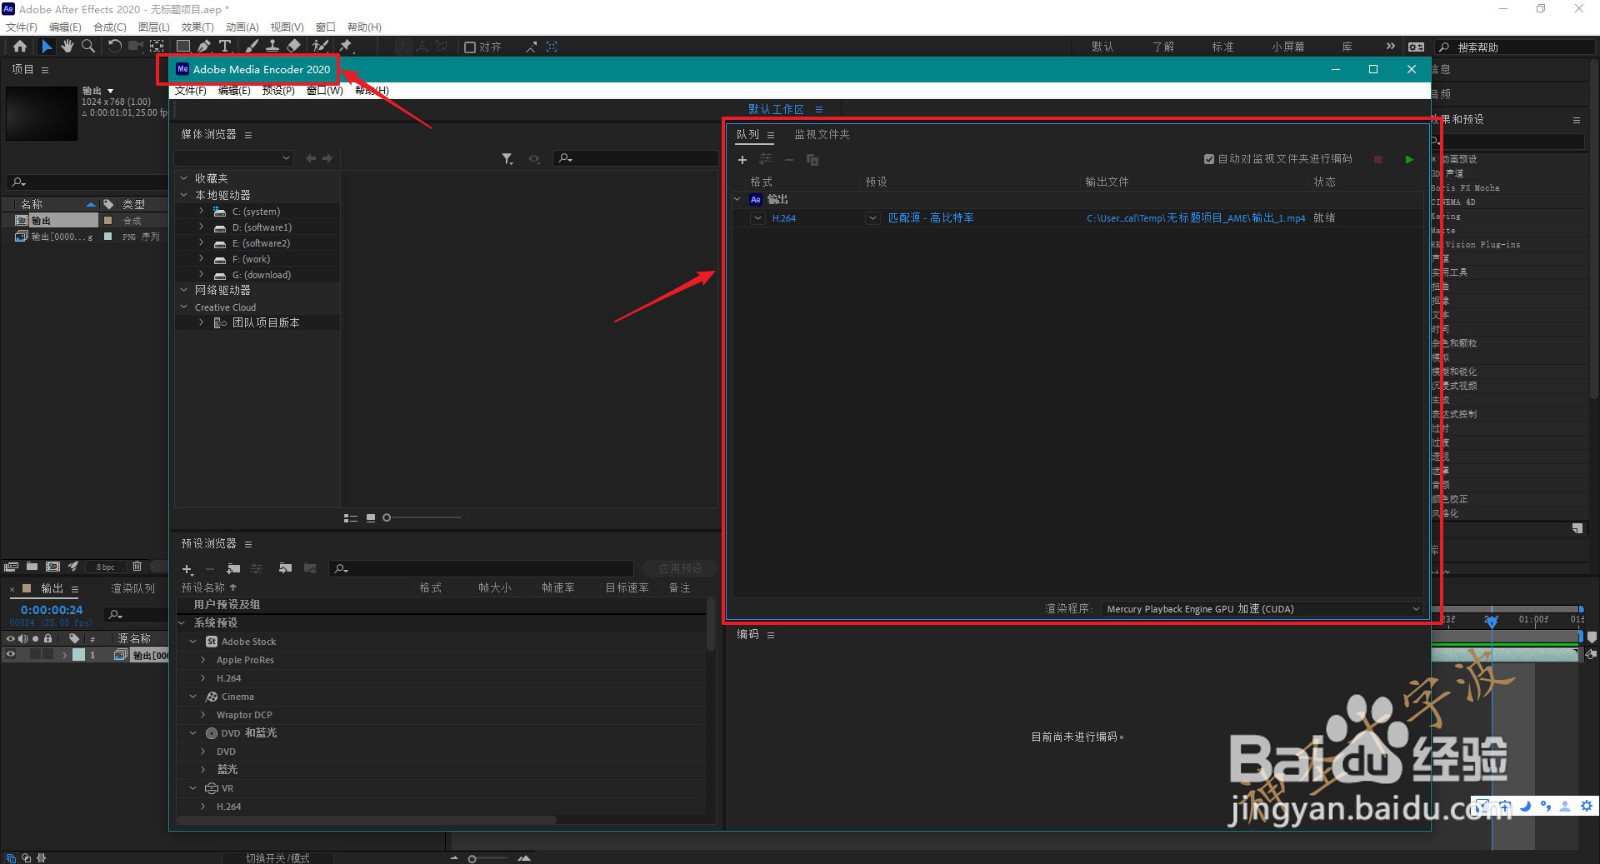This screenshot has height=864, width=1600.
Task: Click Import Presets icon in Preset Browser
Action: 285,568
